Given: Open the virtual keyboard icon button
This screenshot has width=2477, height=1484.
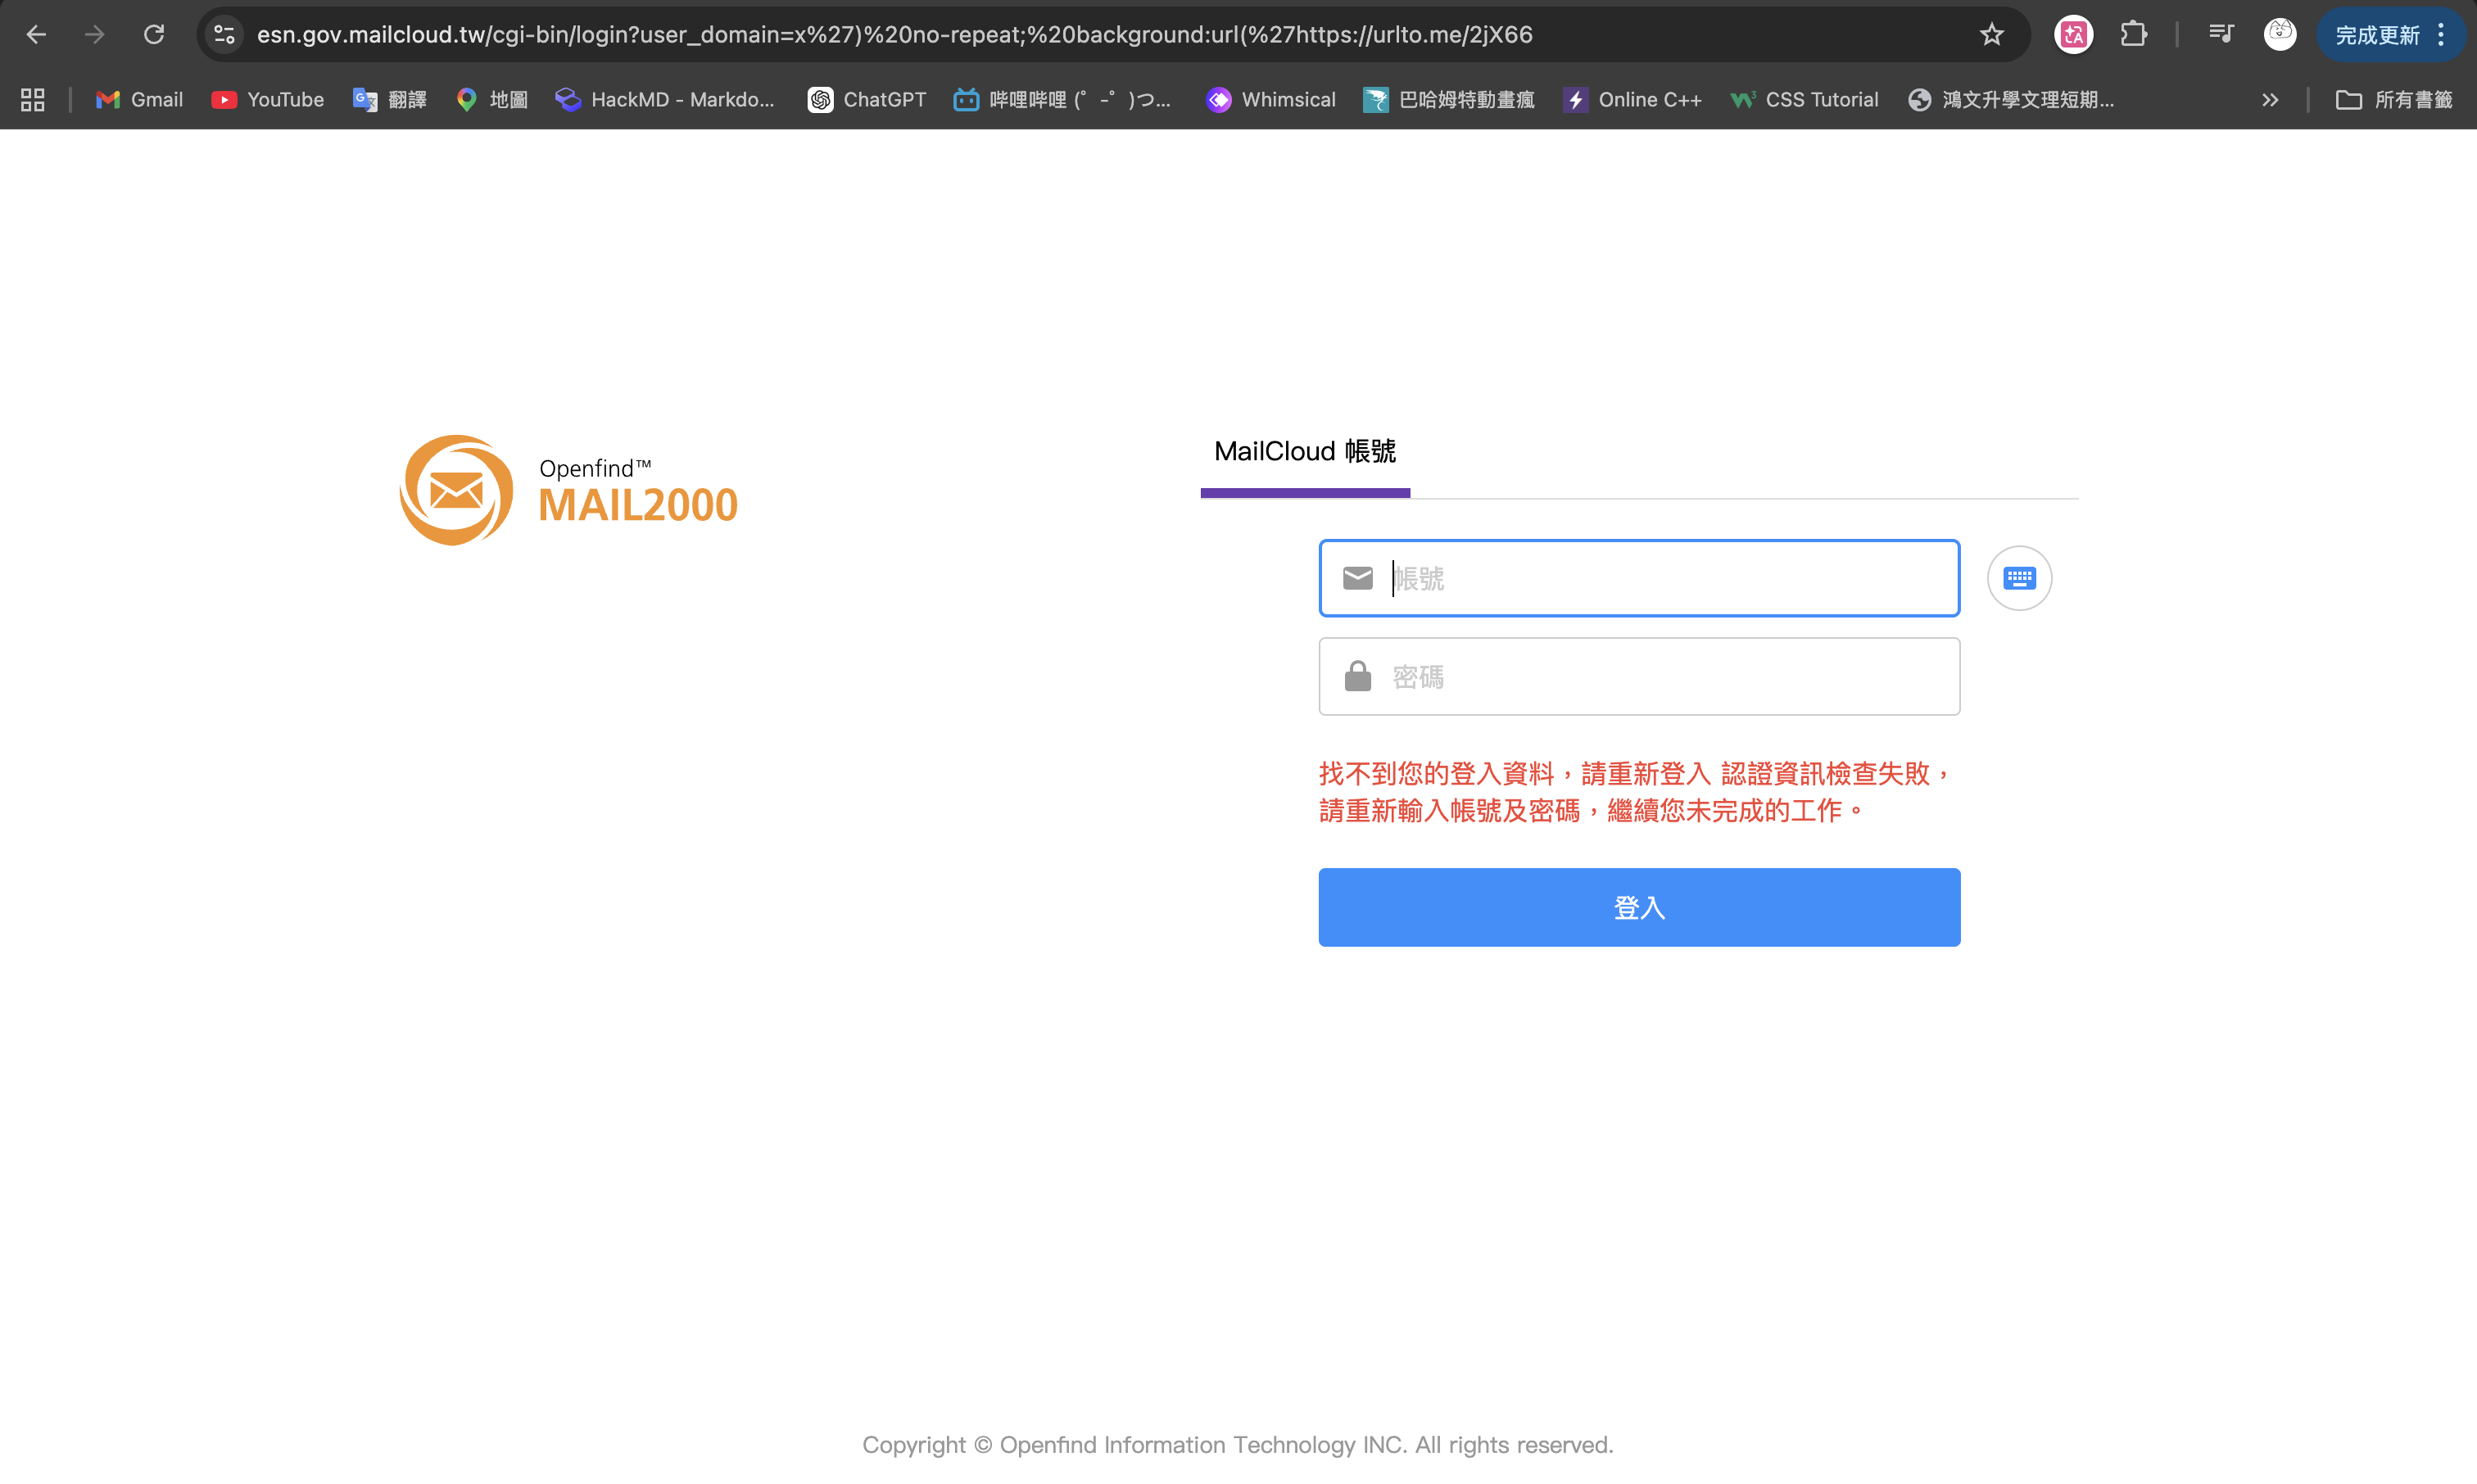Looking at the screenshot, I should point(2020,578).
